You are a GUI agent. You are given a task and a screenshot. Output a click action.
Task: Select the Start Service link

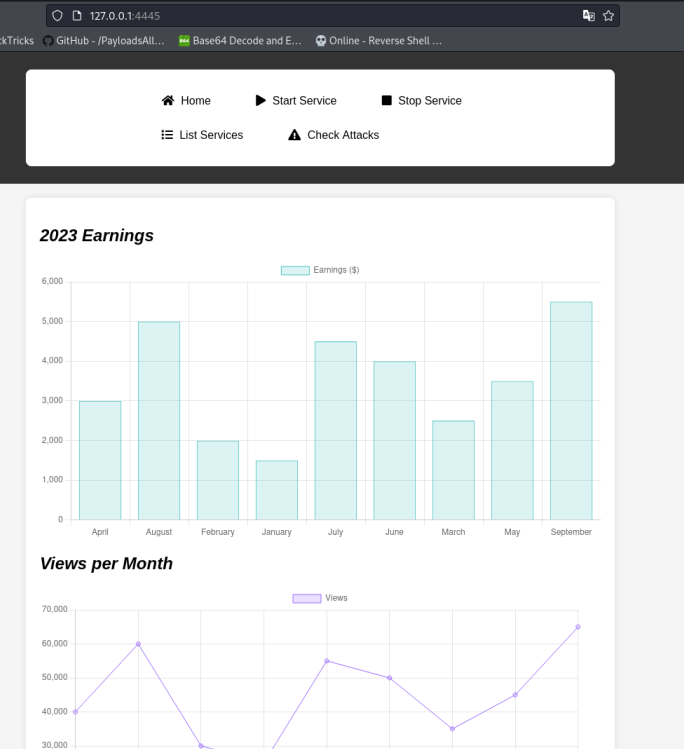coord(304,101)
